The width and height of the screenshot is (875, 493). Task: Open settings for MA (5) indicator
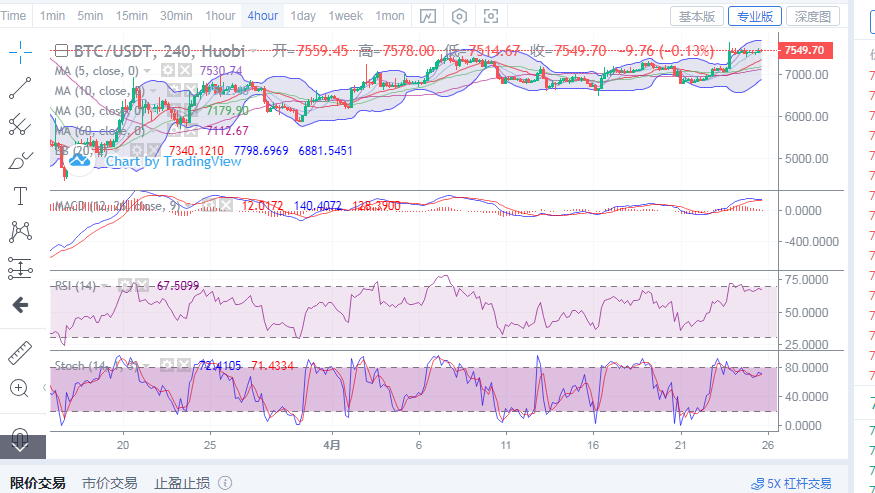click(170, 71)
